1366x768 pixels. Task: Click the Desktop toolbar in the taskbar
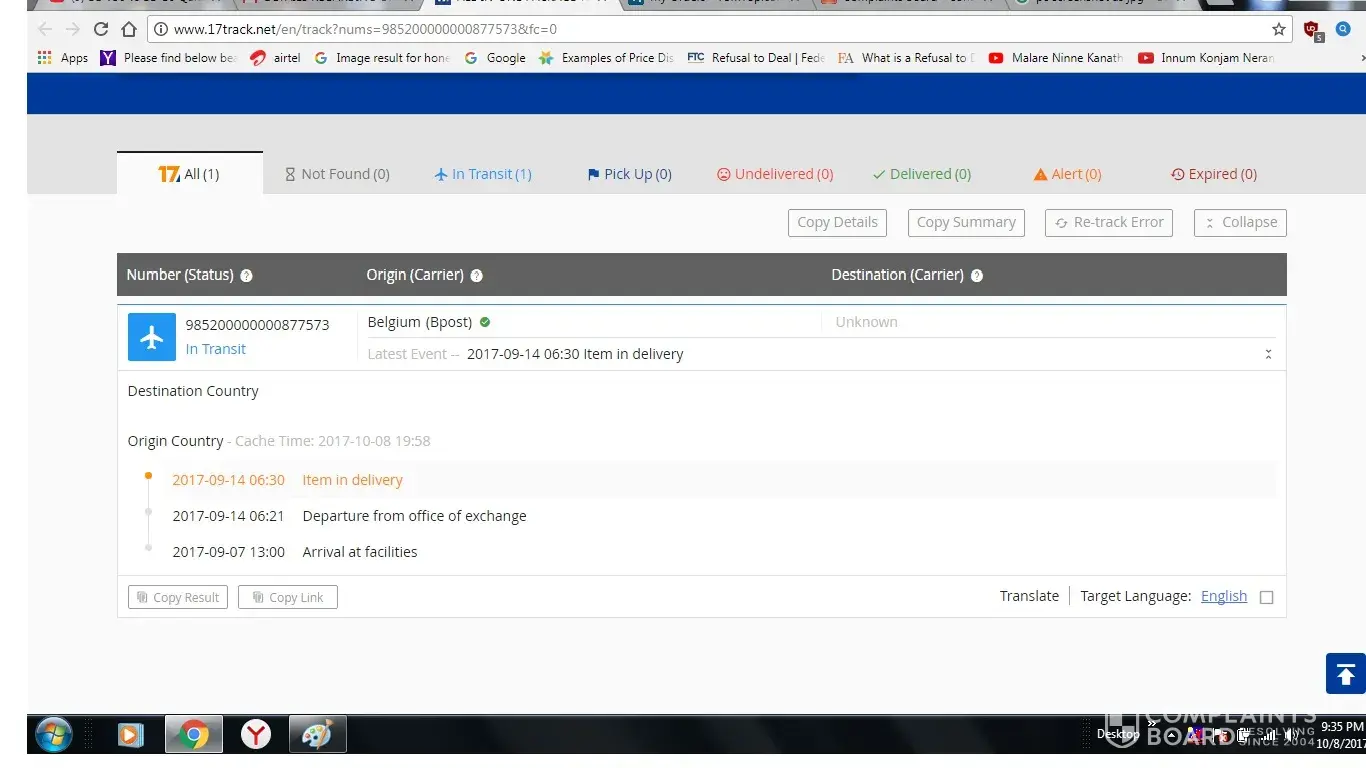tap(1118, 734)
